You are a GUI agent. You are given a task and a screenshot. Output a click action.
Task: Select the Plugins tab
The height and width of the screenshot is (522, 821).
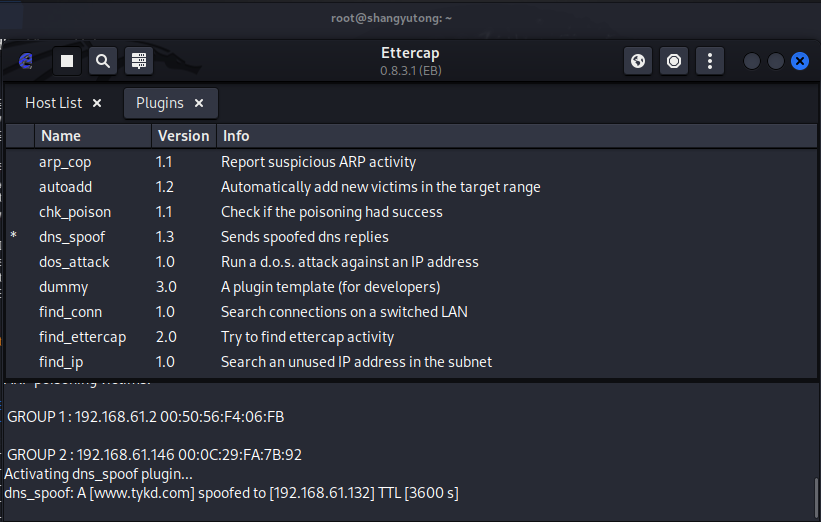click(160, 103)
